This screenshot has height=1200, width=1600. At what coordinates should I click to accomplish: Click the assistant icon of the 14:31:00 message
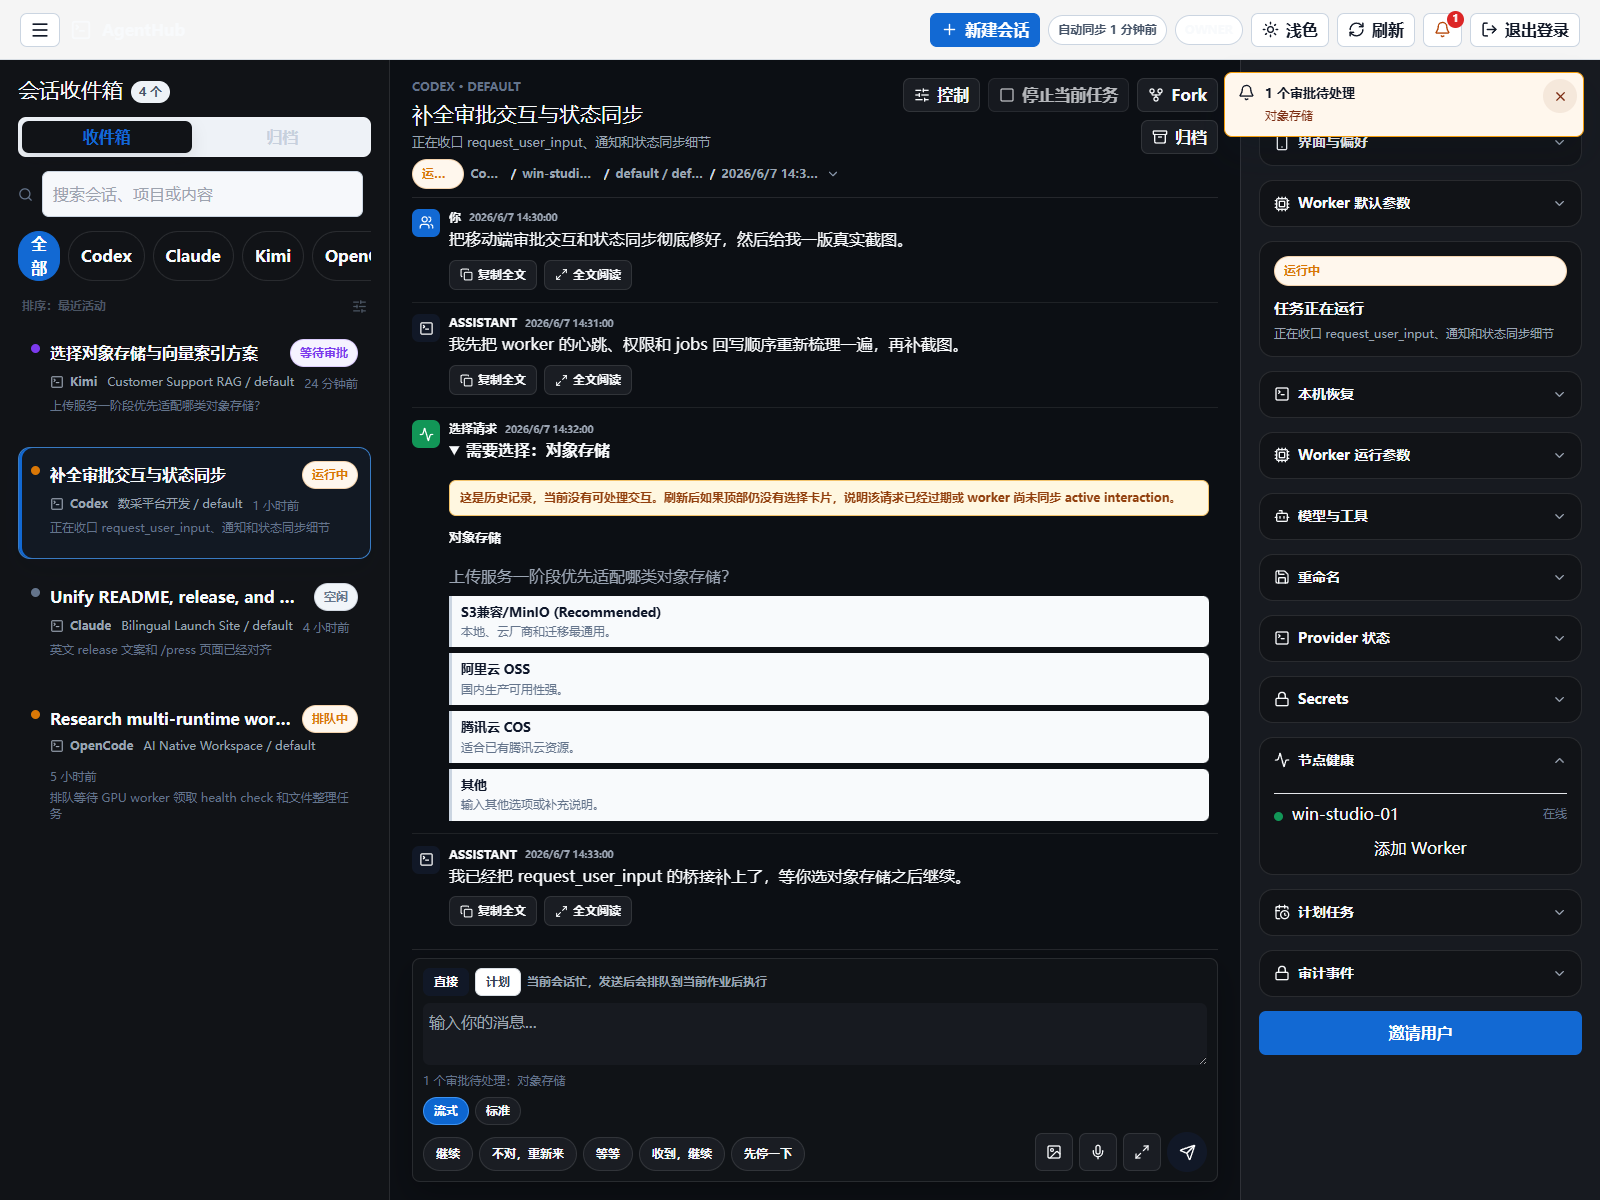point(426,328)
